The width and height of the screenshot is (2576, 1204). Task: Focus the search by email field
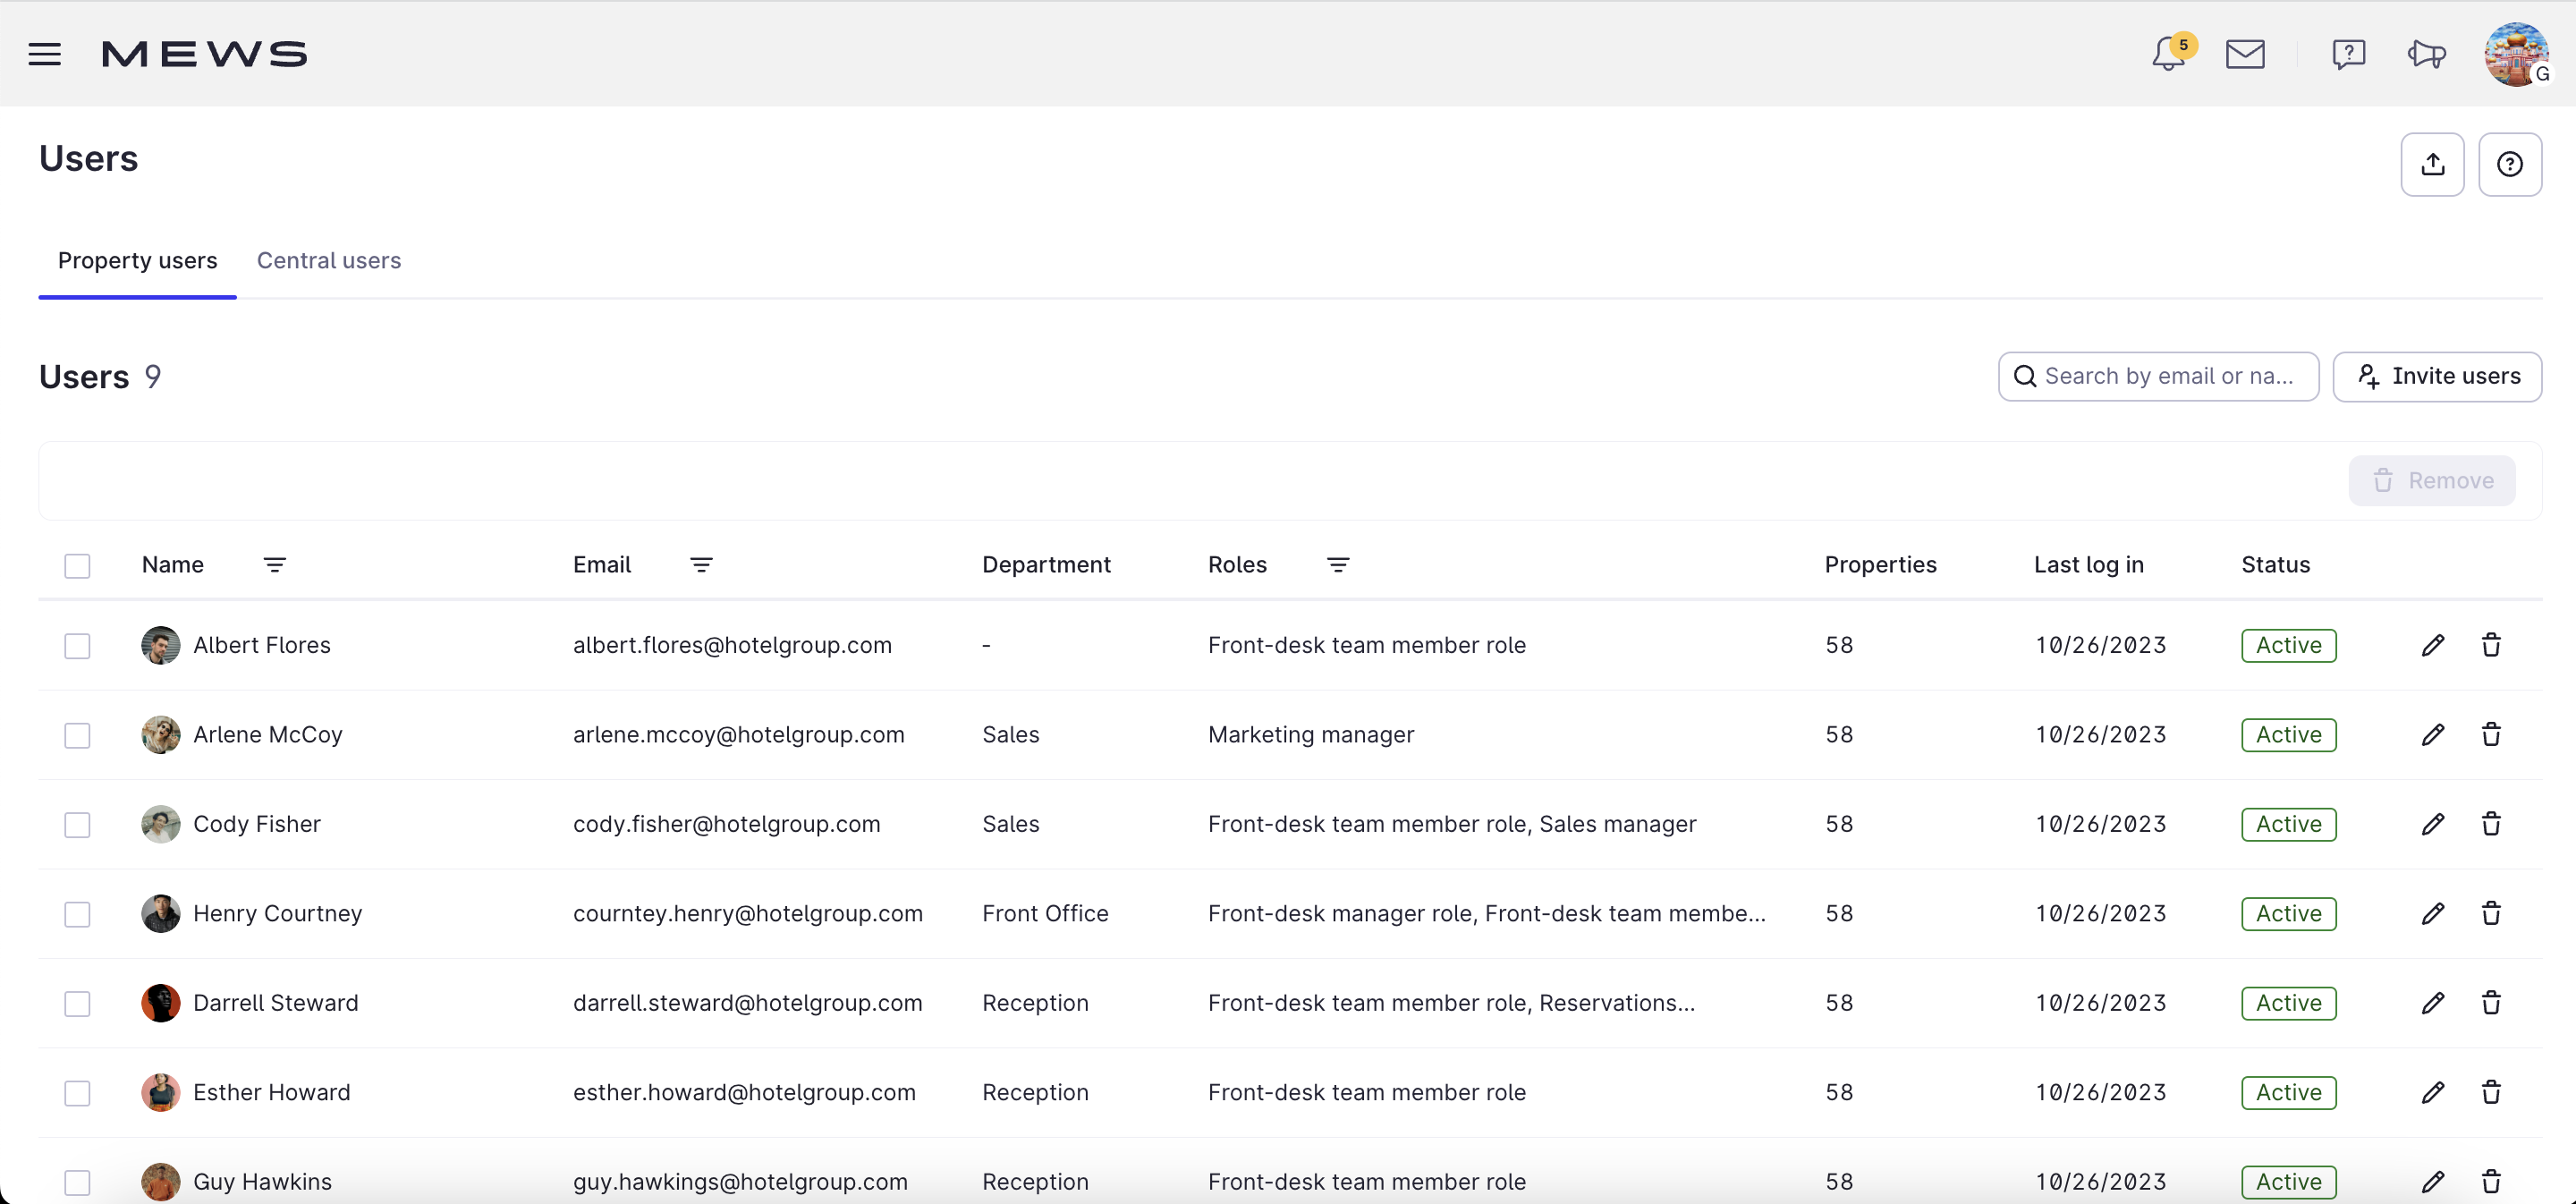tap(2168, 376)
